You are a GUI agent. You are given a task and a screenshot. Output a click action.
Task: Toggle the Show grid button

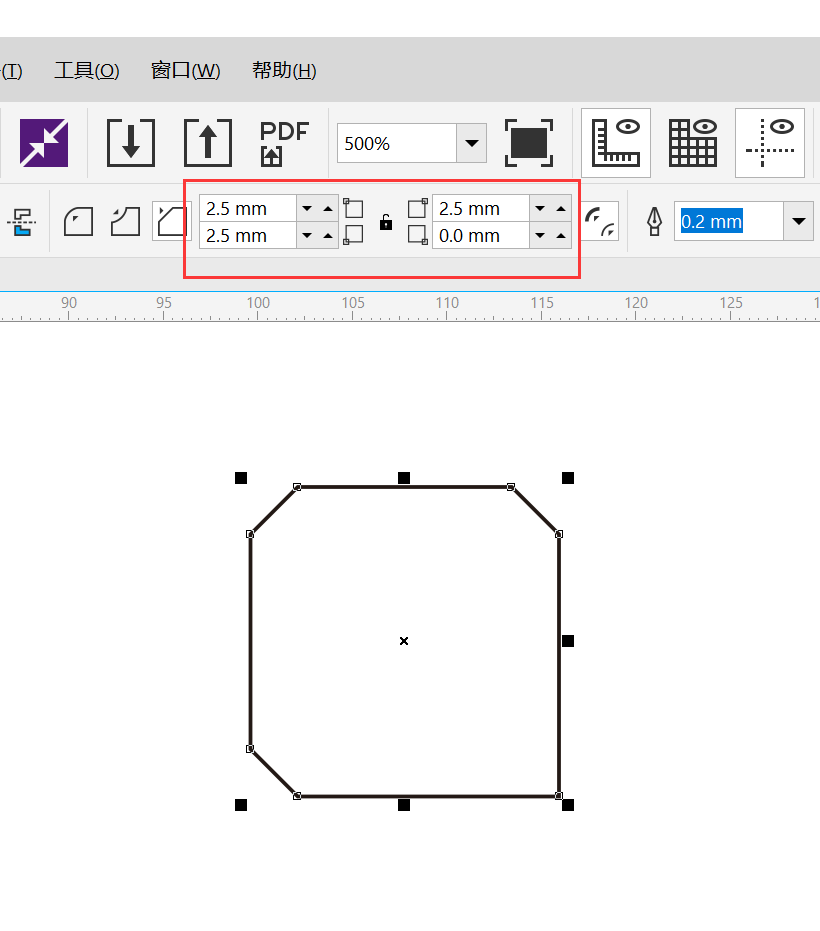click(693, 142)
